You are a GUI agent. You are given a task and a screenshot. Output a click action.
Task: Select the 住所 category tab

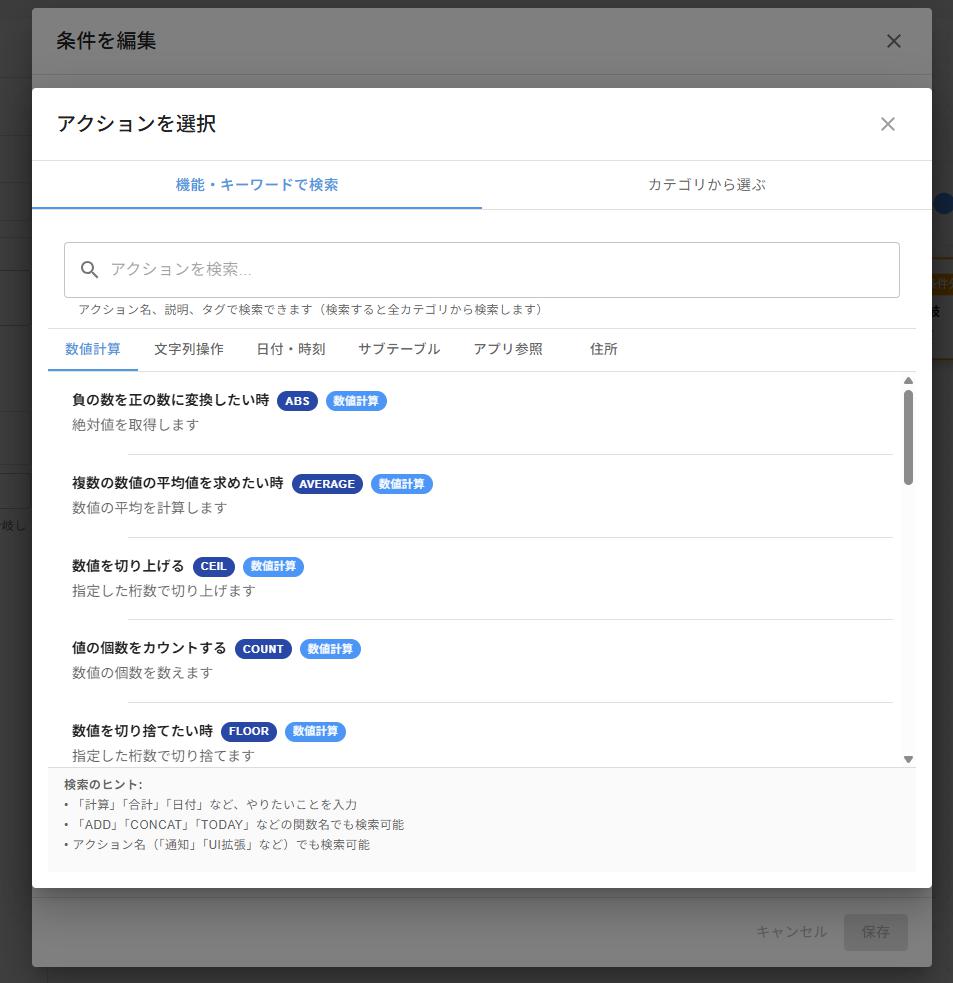click(x=602, y=349)
